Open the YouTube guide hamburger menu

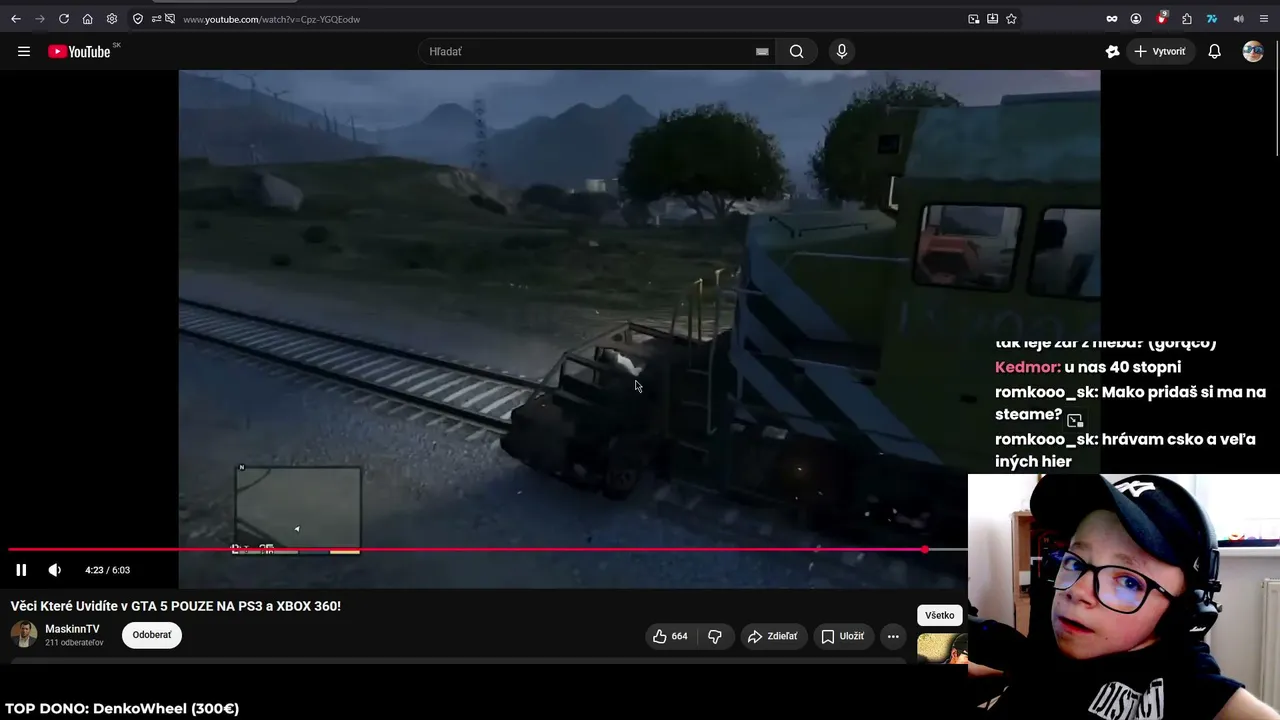(24, 52)
